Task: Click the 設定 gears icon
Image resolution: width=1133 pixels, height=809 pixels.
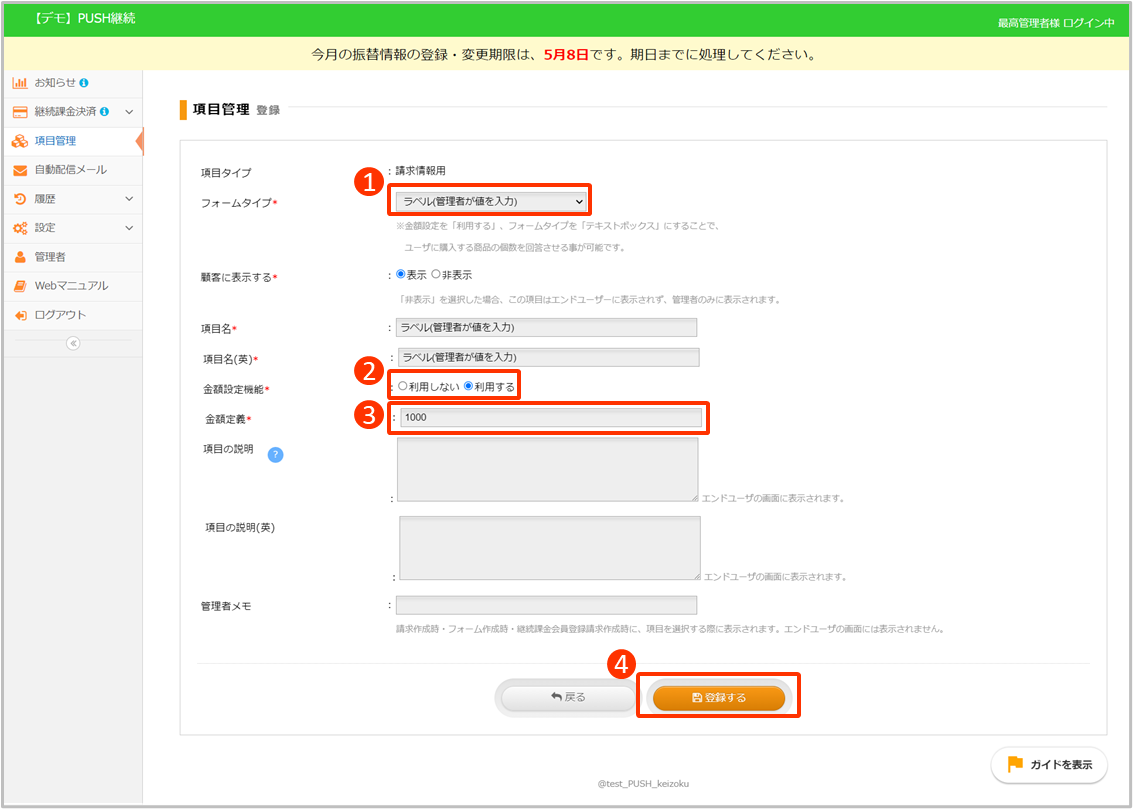Action: (20, 228)
